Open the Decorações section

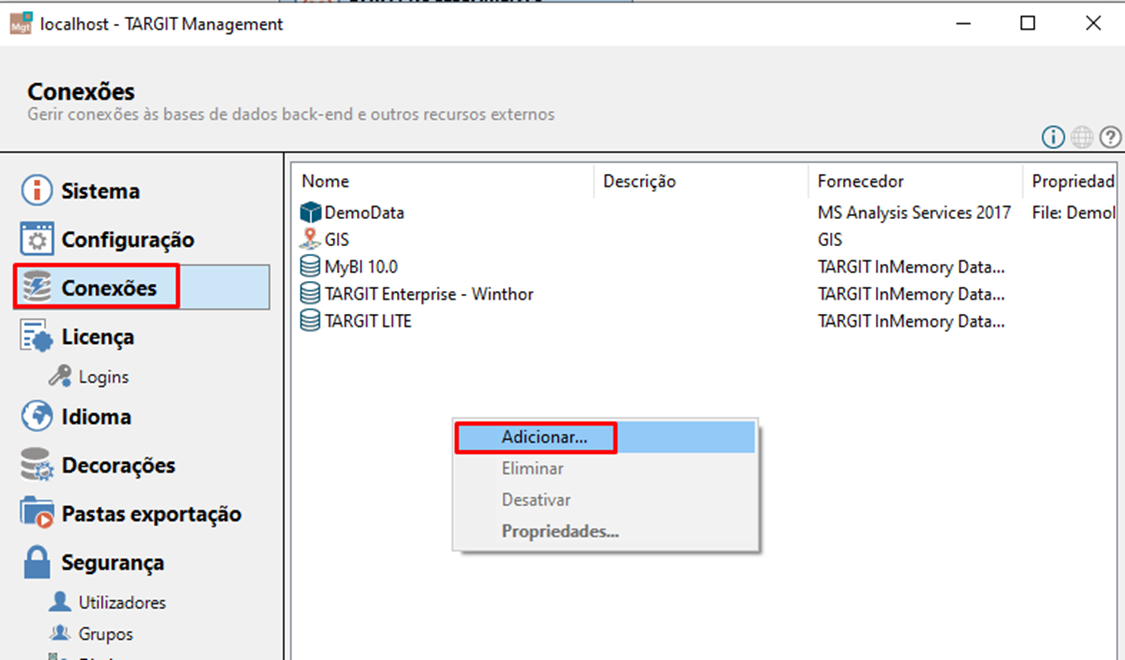(118, 465)
